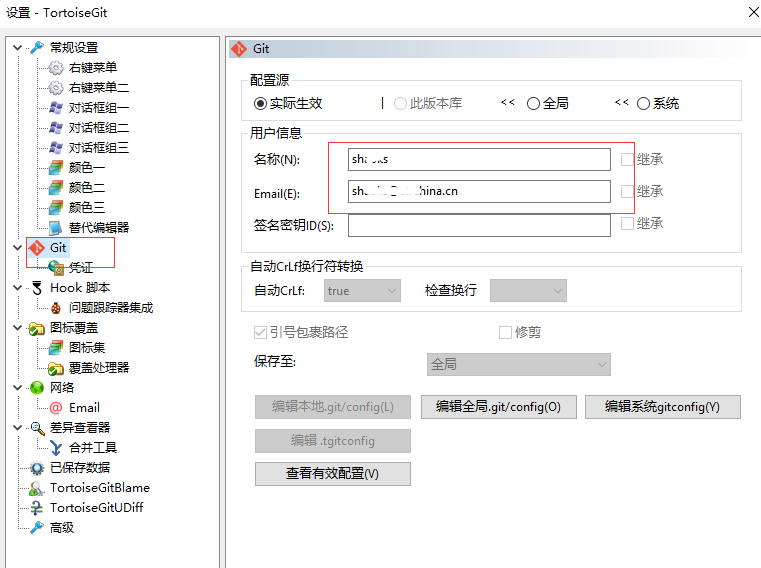Click 编辑系统gitconfig(Y) button
The width and height of the screenshot is (761, 568).
pos(662,407)
